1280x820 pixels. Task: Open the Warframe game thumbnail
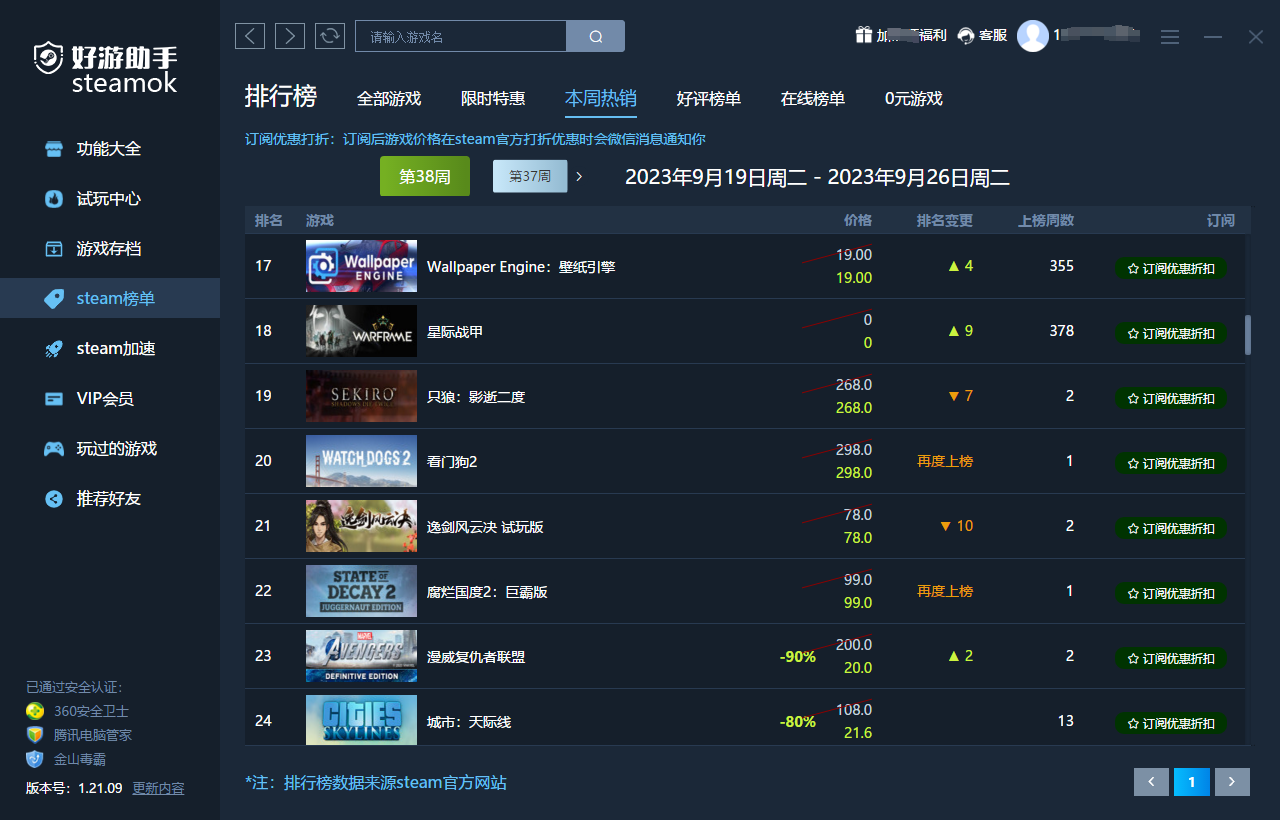coord(361,331)
